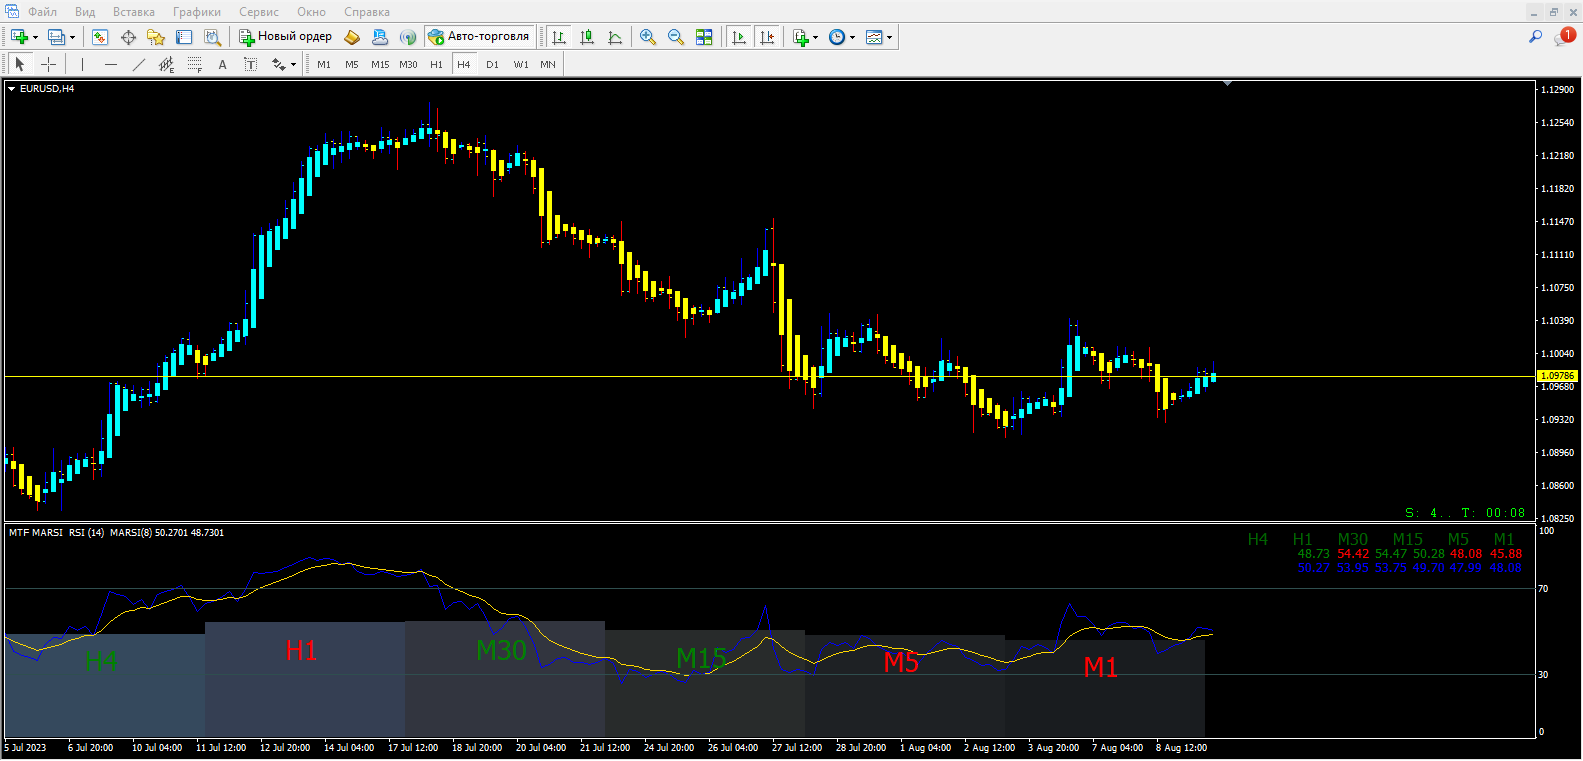Open the periodicity clock dropdown

point(852,38)
